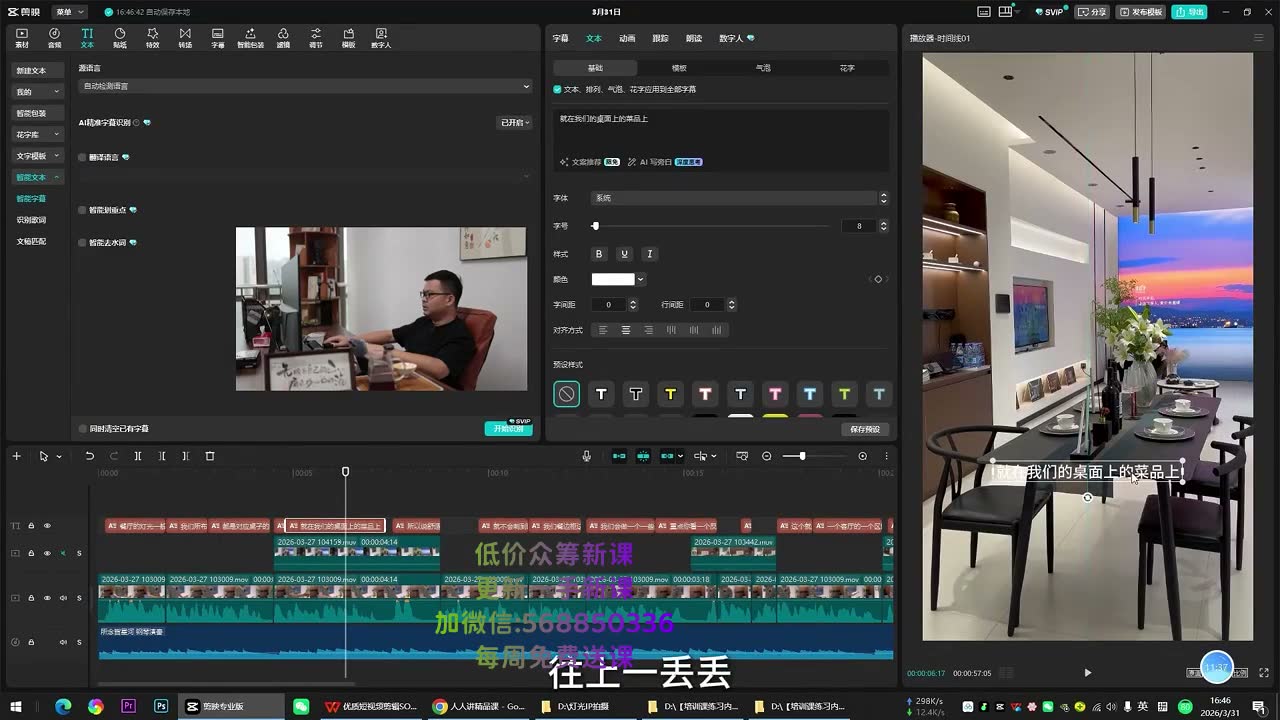Screen dimensions: 1280x720
Task: Select the 花字 sub-tab
Action: (847, 68)
